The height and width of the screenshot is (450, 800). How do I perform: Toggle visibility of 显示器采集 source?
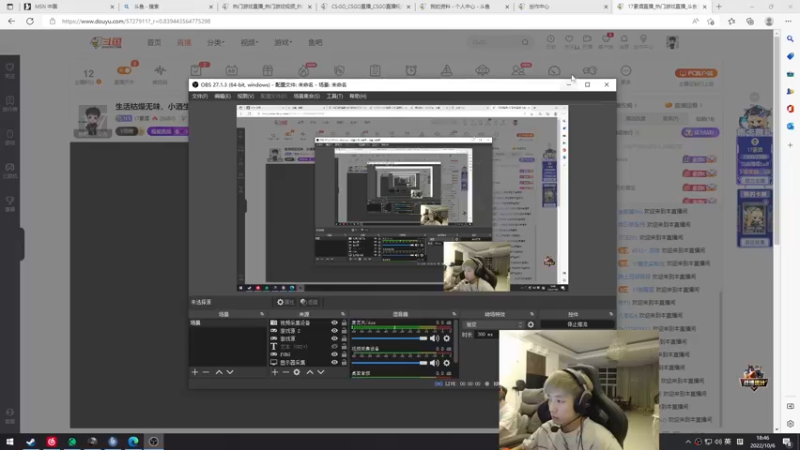(x=334, y=362)
